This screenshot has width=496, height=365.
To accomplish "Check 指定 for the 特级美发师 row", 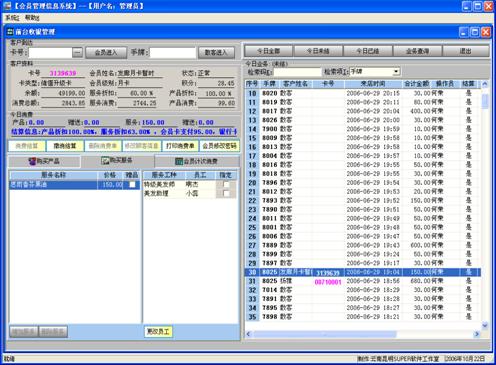I will click(226, 184).
